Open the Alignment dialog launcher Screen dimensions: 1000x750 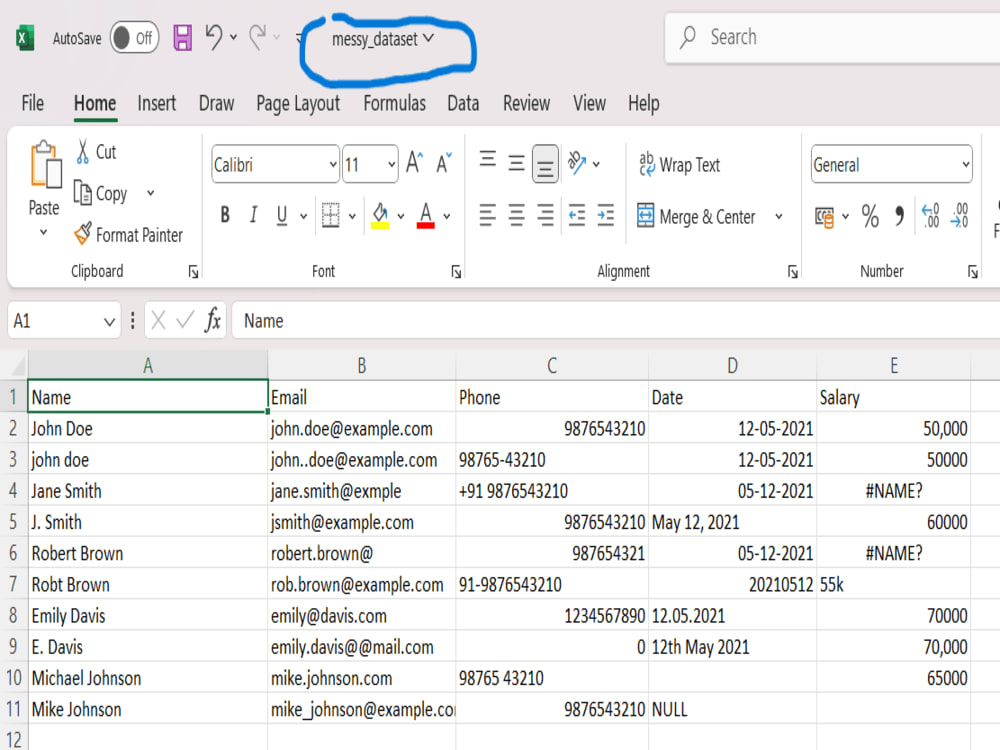pyautogui.click(x=793, y=272)
